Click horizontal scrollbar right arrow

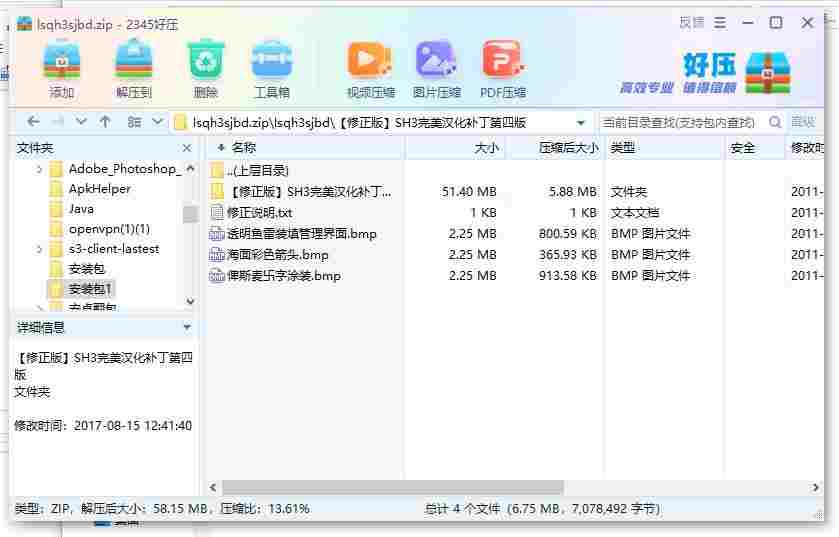(815, 487)
